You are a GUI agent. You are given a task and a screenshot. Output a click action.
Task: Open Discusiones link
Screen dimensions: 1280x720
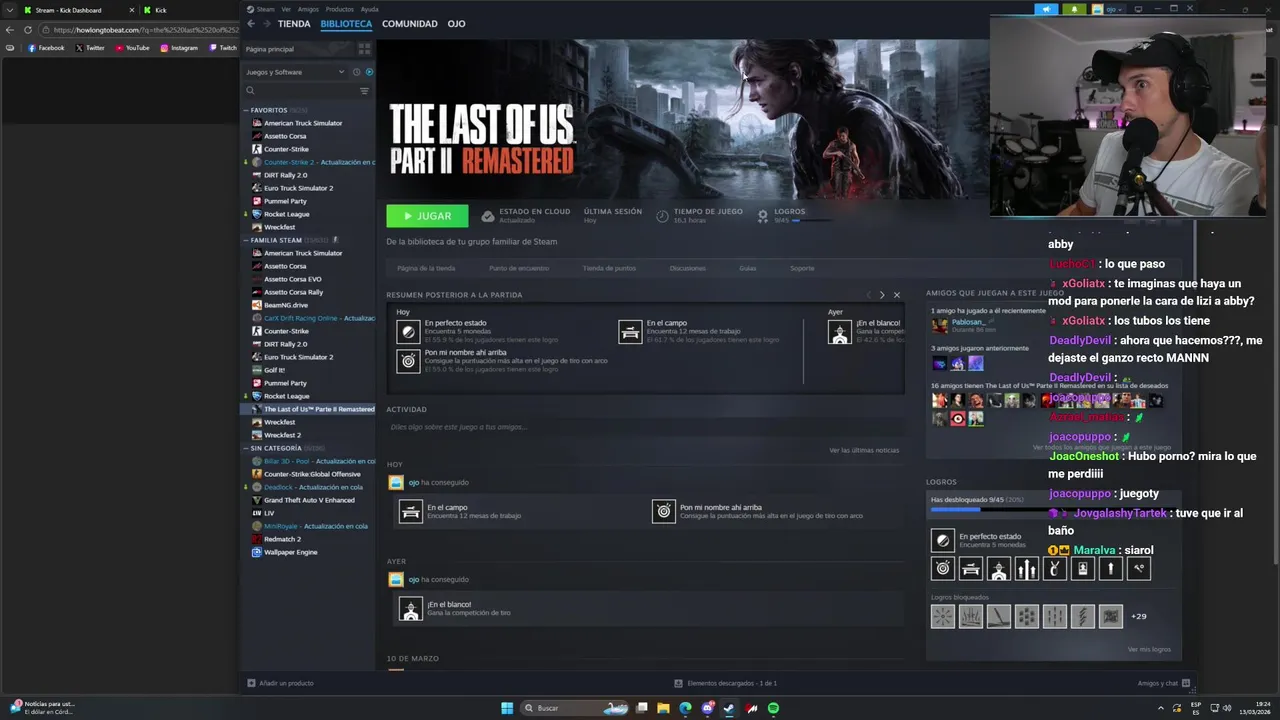click(687, 268)
